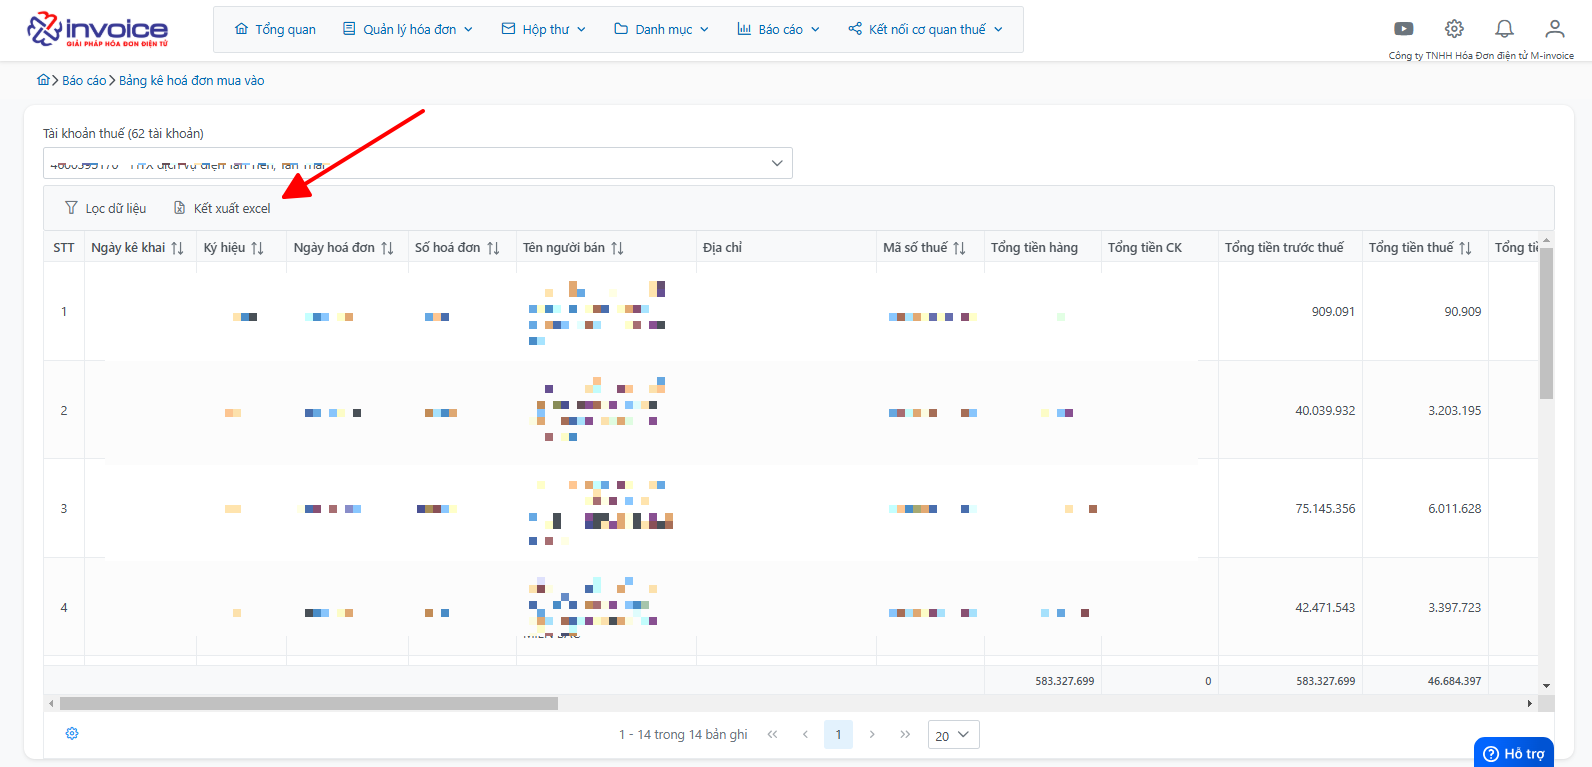Open the settings gear in header
This screenshot has height=767, width=1592.
1454,29
